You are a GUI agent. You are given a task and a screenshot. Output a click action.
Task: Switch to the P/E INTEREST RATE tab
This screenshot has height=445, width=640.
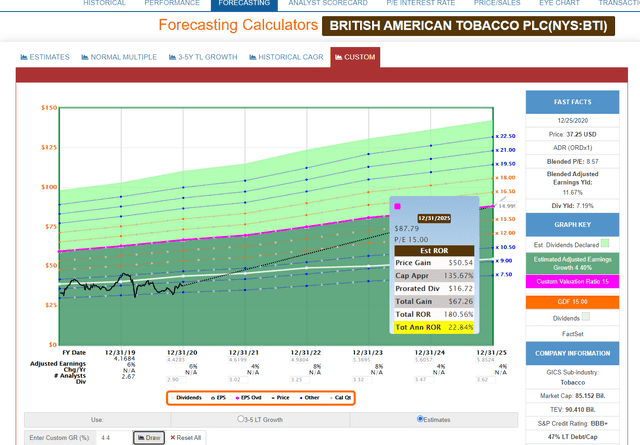420,3
